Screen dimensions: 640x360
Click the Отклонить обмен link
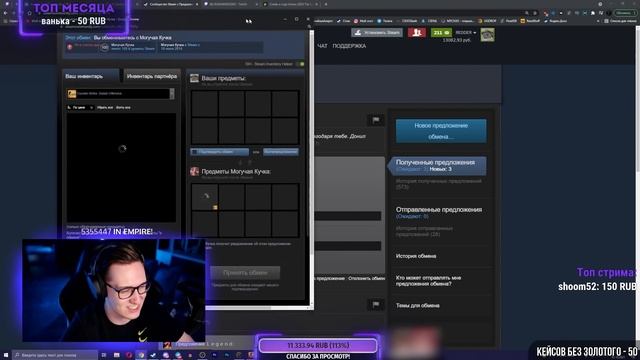367,278
